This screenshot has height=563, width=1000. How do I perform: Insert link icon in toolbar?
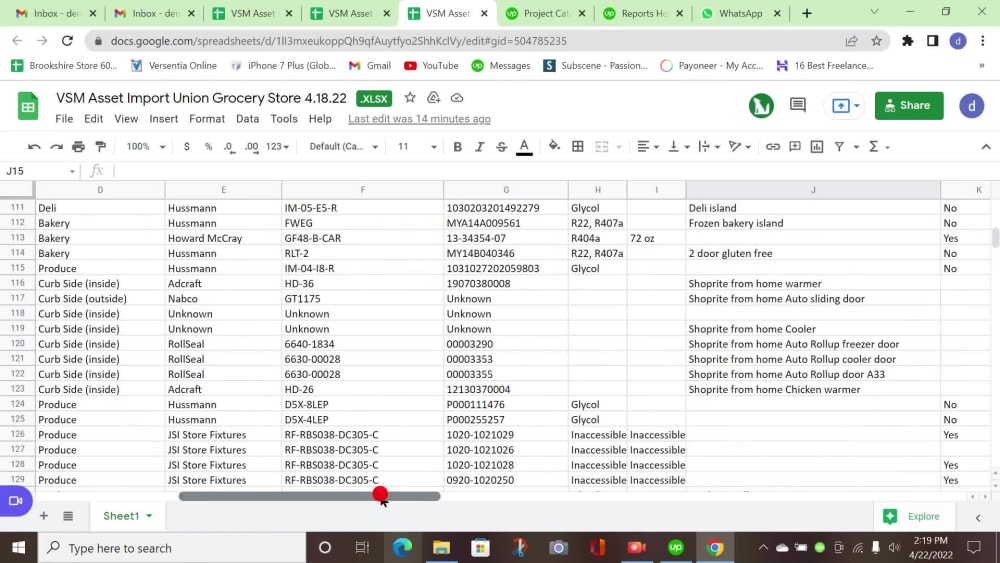772,147
